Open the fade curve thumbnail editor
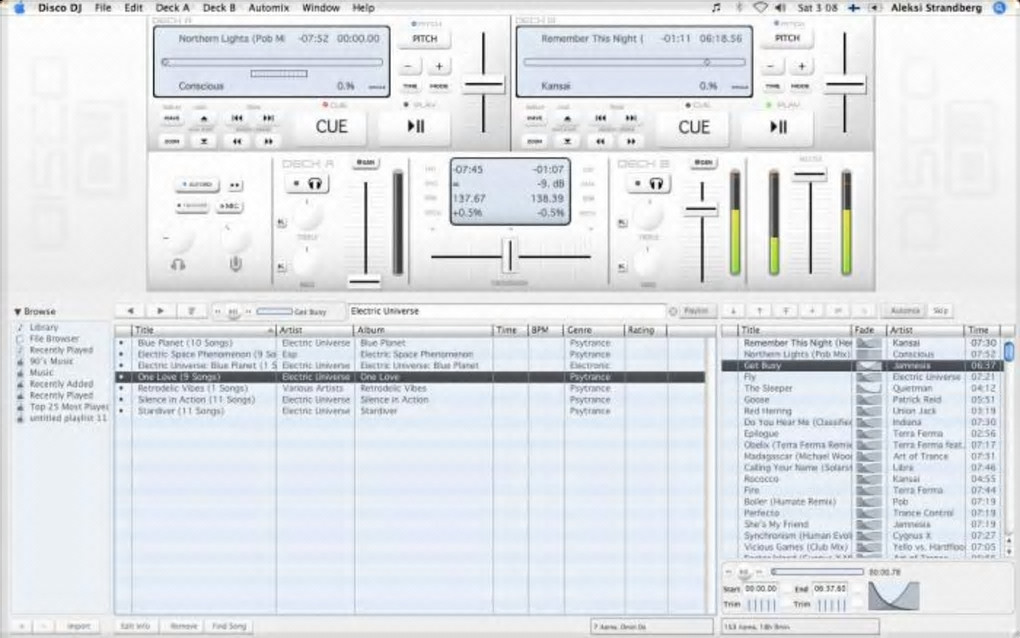The image size is (1020, 638). (894, 596)
